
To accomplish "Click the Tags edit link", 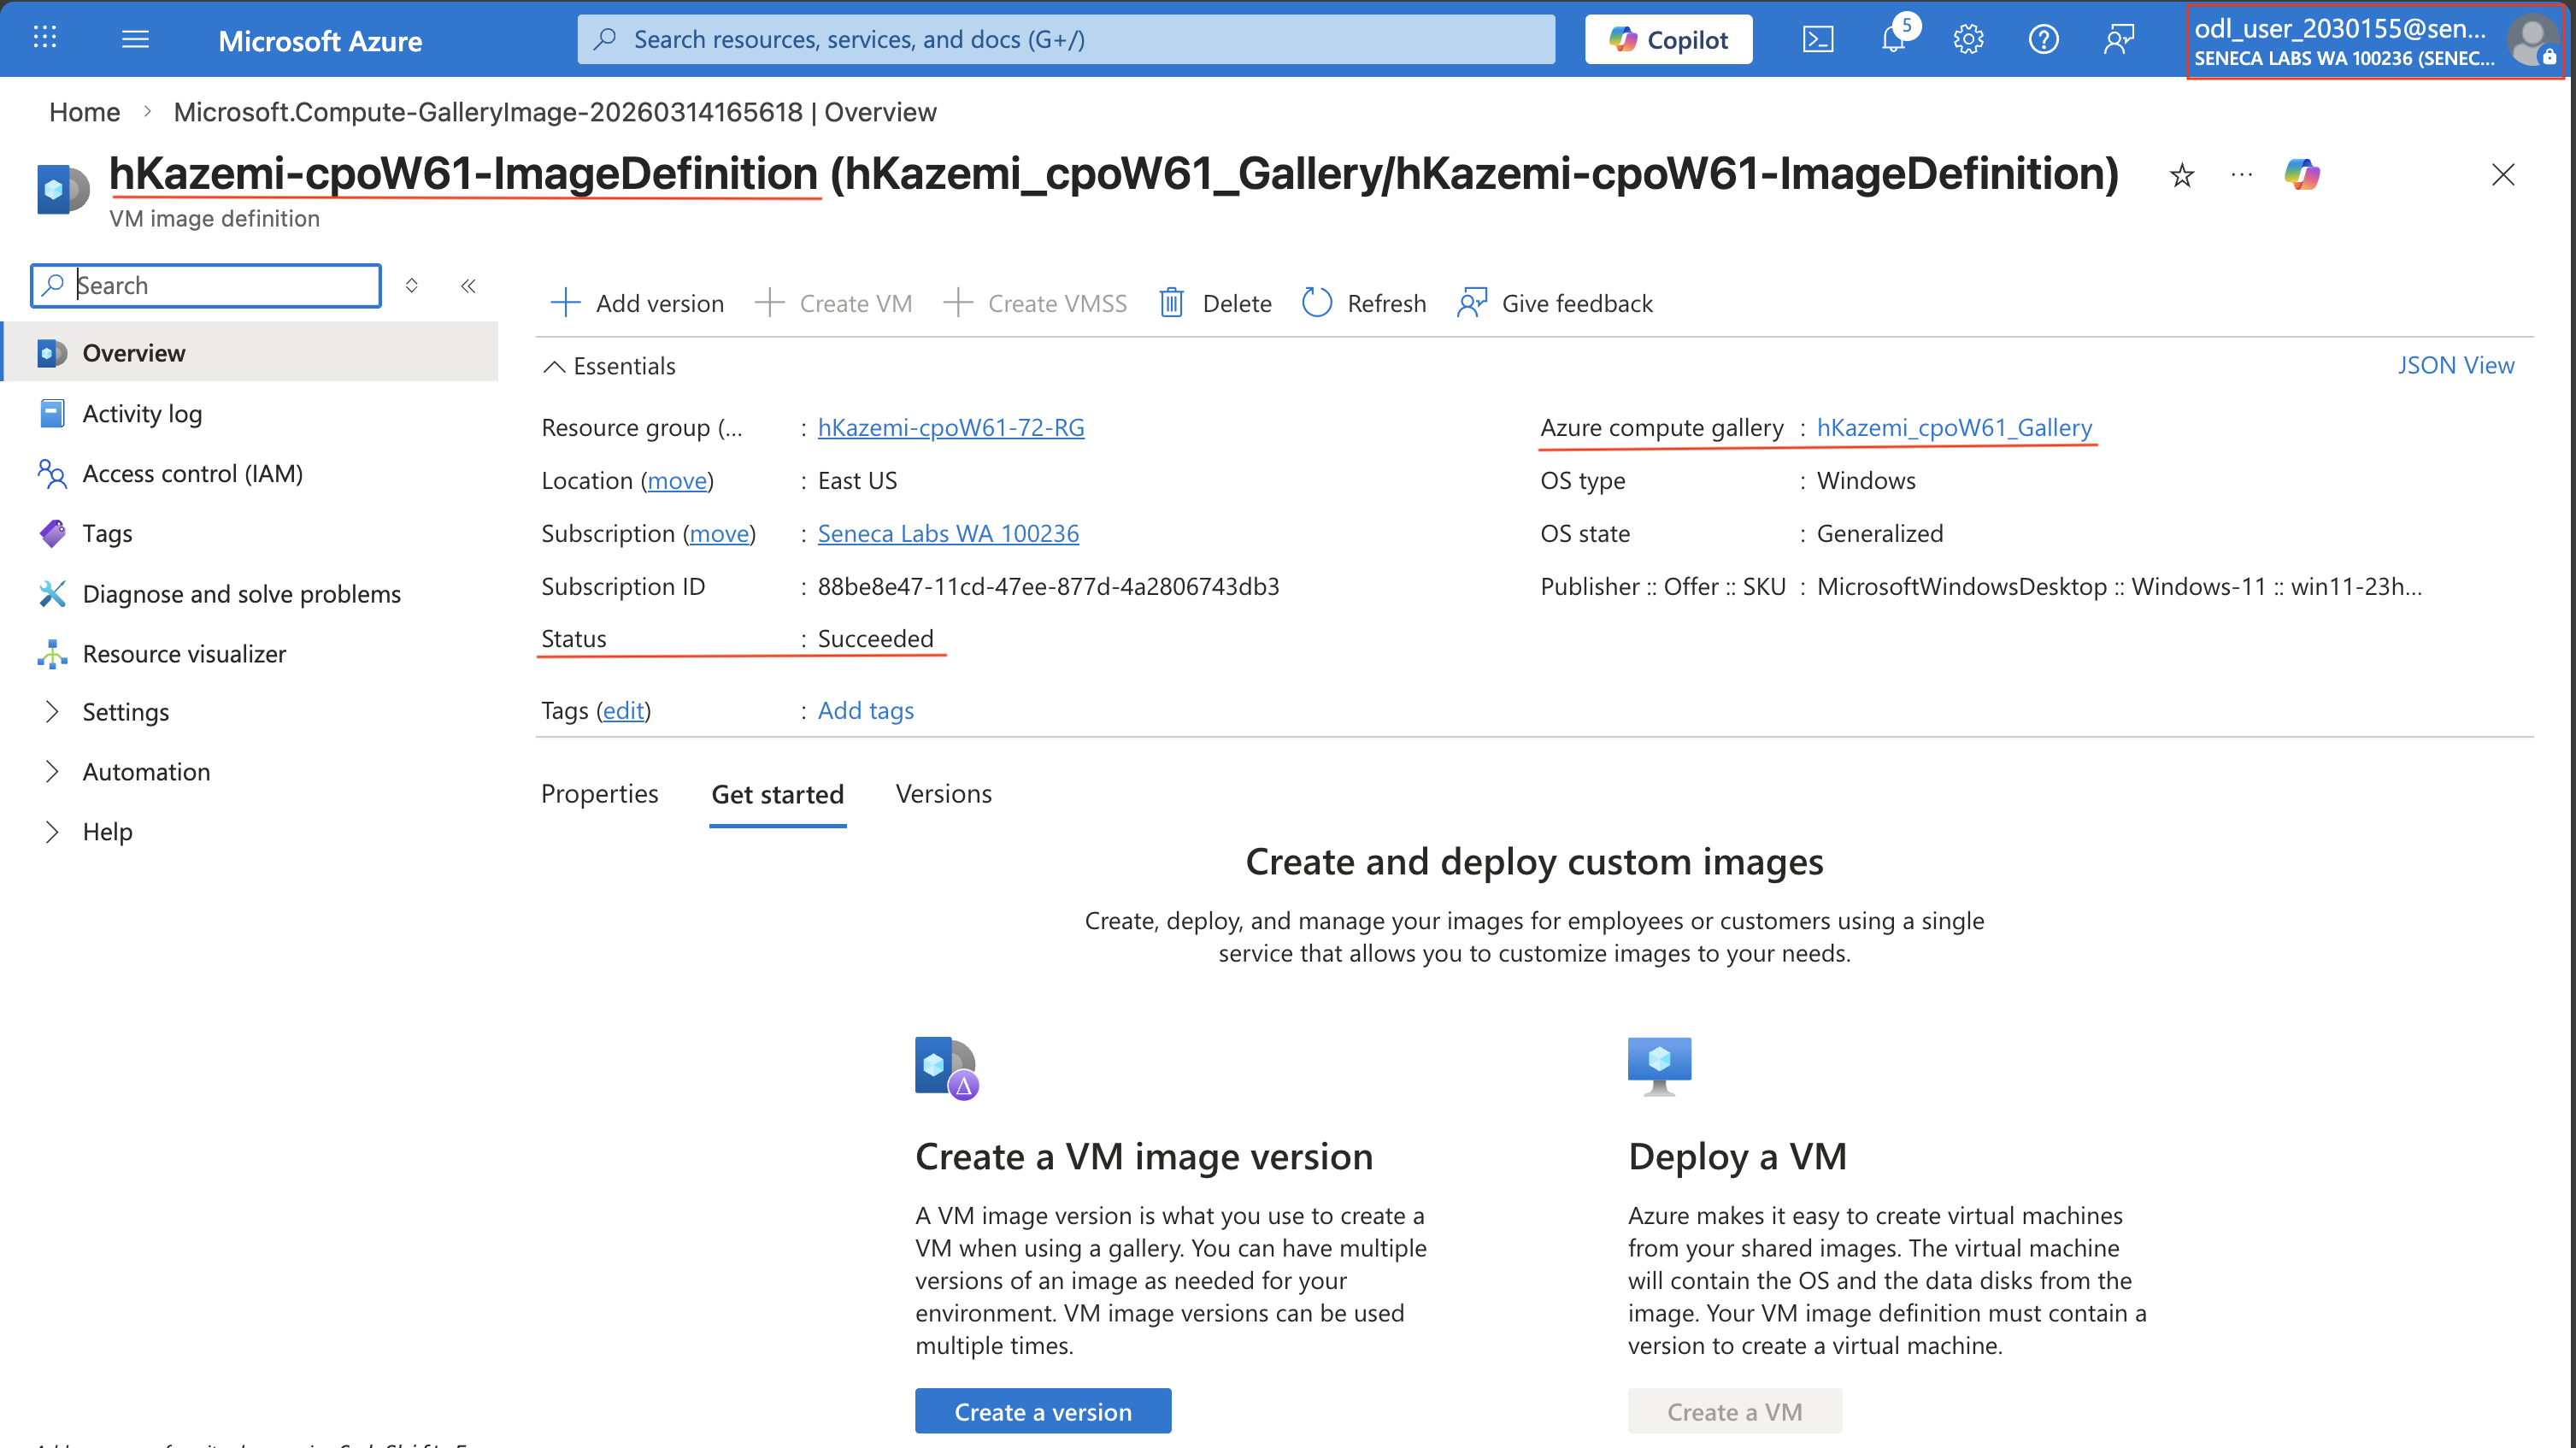I will click(623, 710).
